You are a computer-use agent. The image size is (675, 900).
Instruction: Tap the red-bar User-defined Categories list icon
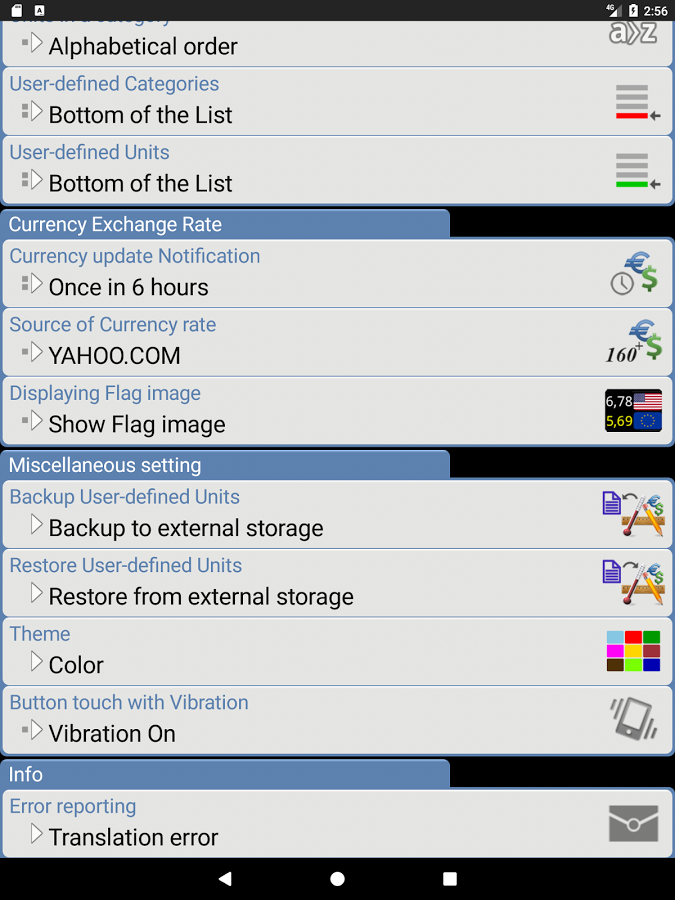(x=637, y=102)
